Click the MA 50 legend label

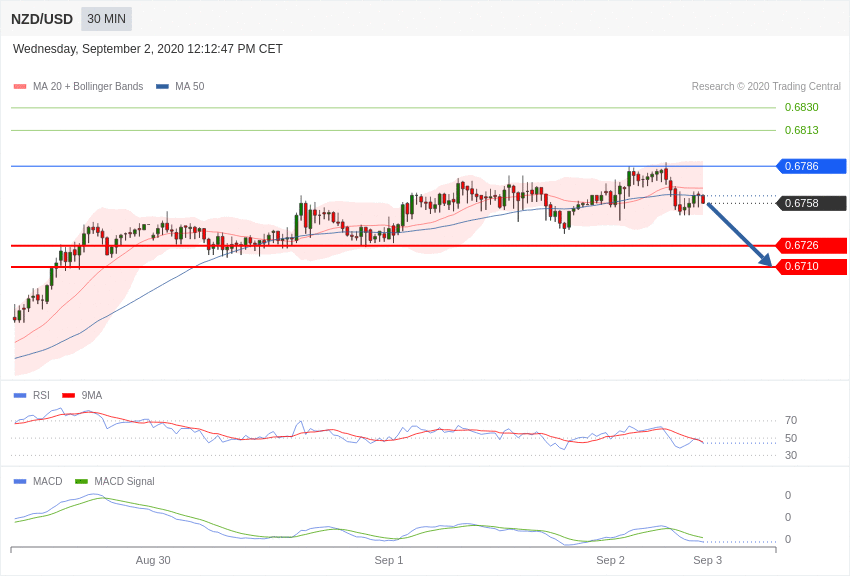[x=189, y=86]
